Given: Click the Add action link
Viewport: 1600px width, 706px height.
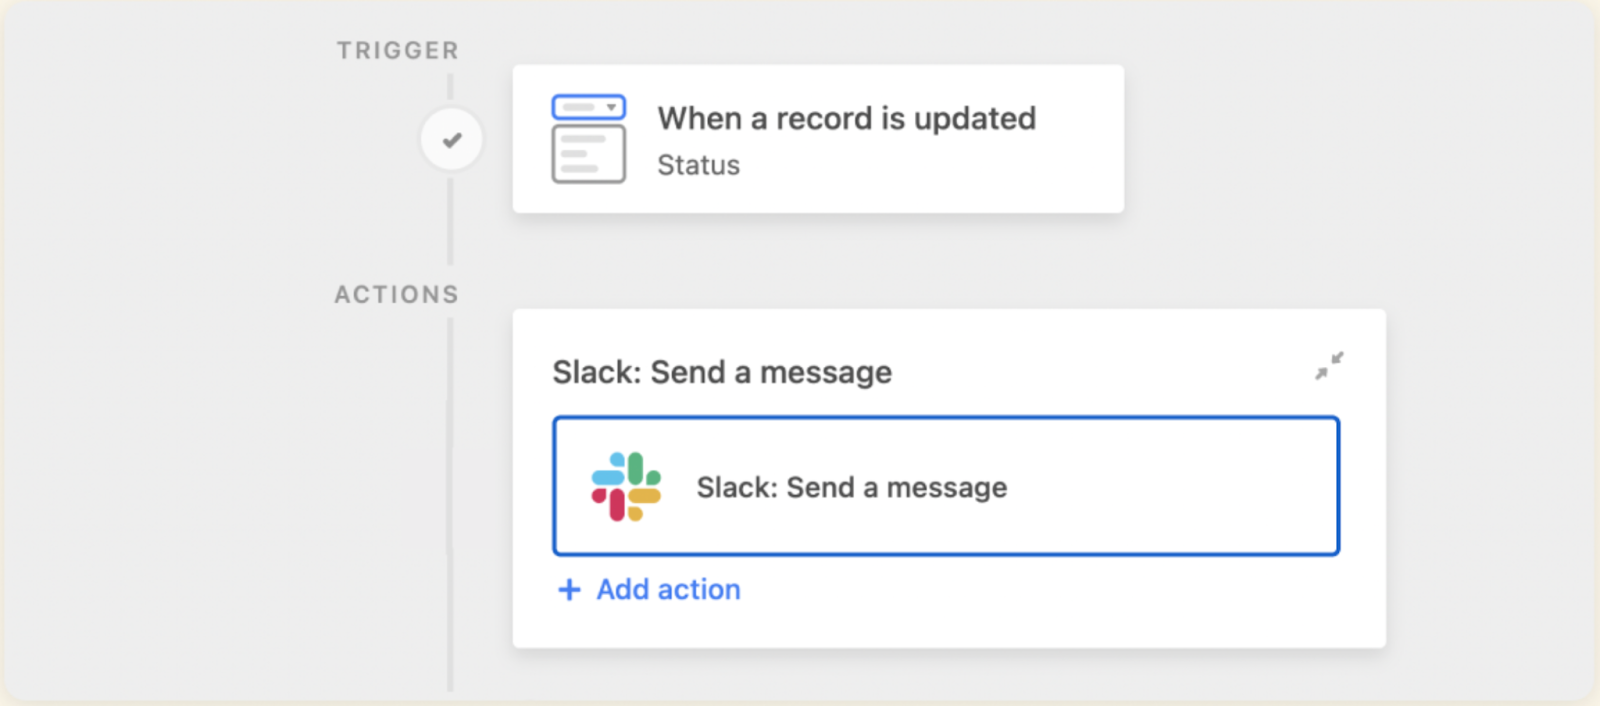Looking at the screenshot, I should tap(667, 589).
